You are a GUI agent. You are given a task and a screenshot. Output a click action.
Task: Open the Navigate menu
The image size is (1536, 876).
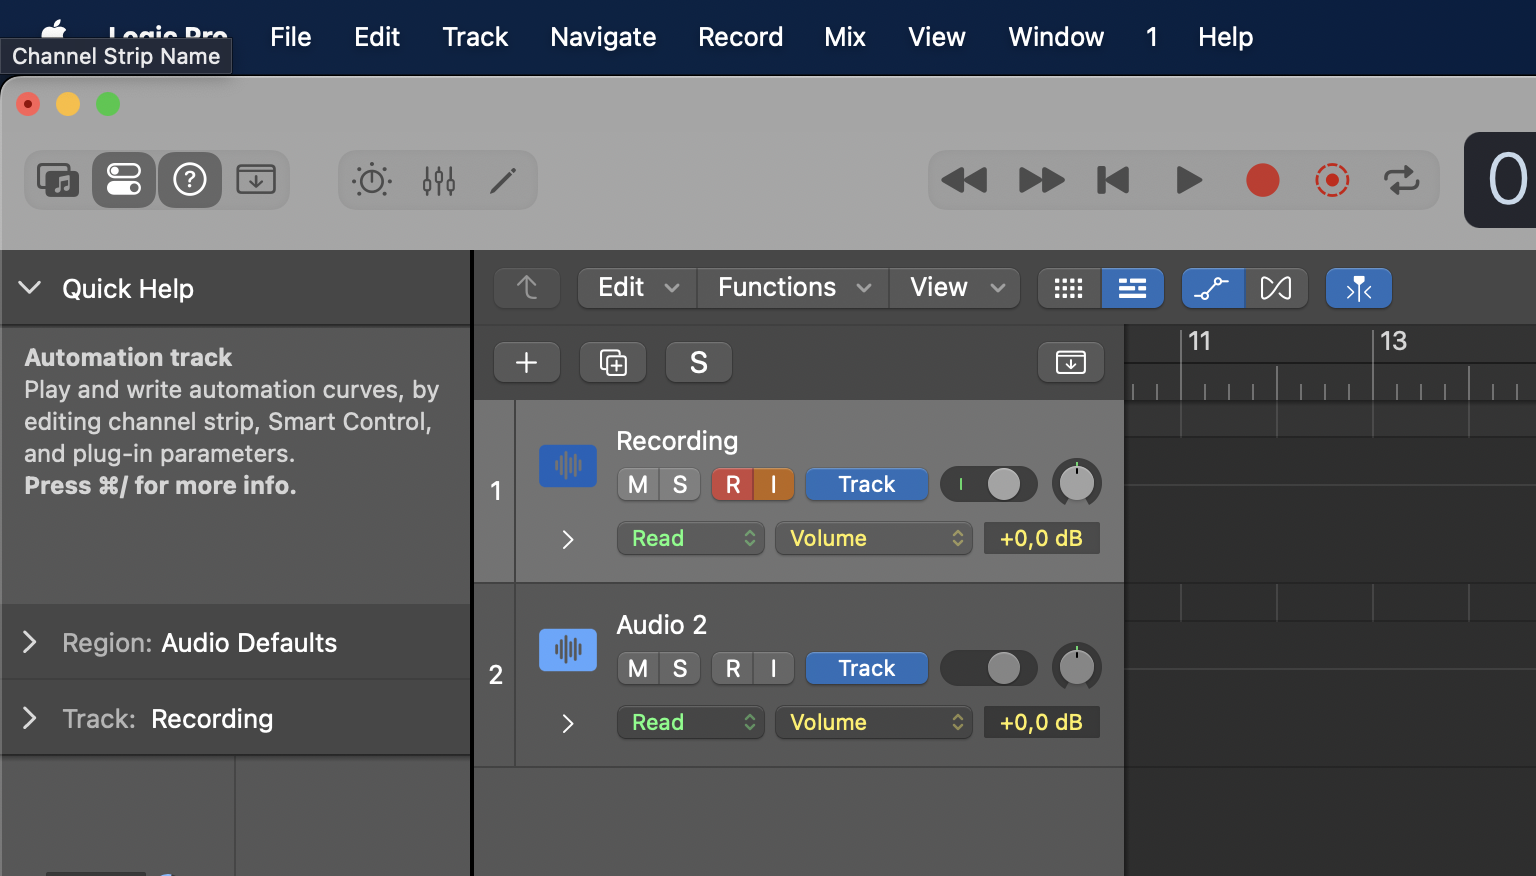pos(603,37)
